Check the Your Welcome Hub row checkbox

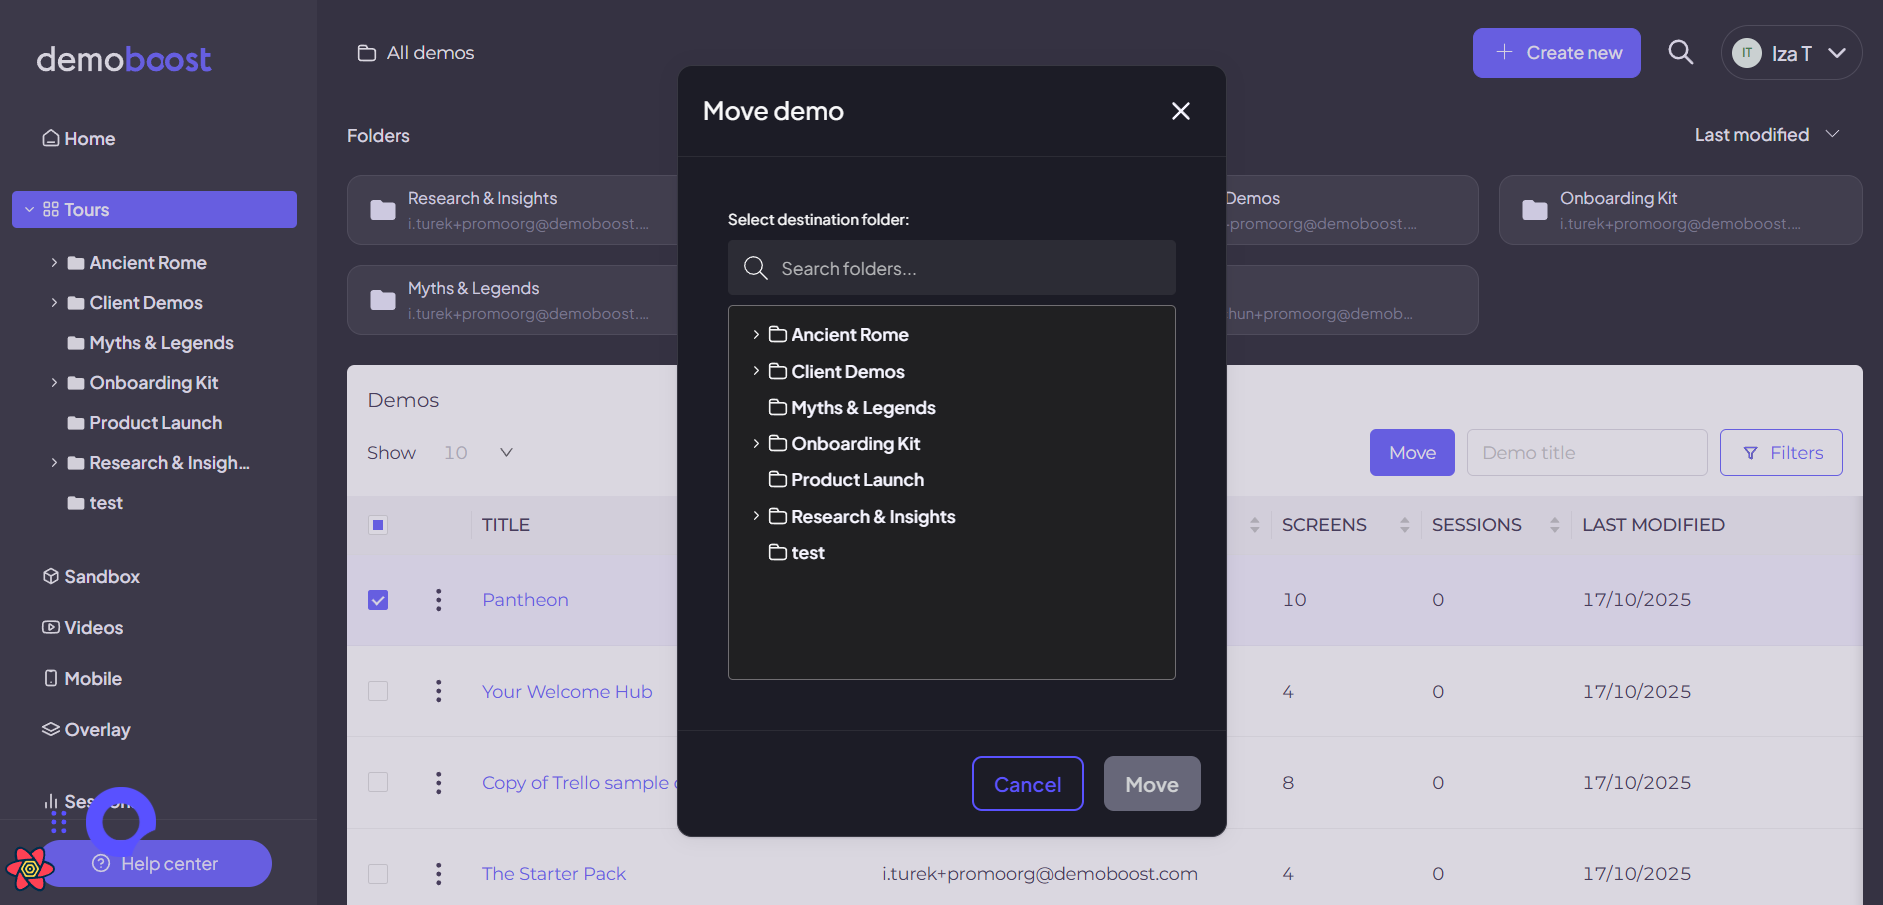point(378,691)
